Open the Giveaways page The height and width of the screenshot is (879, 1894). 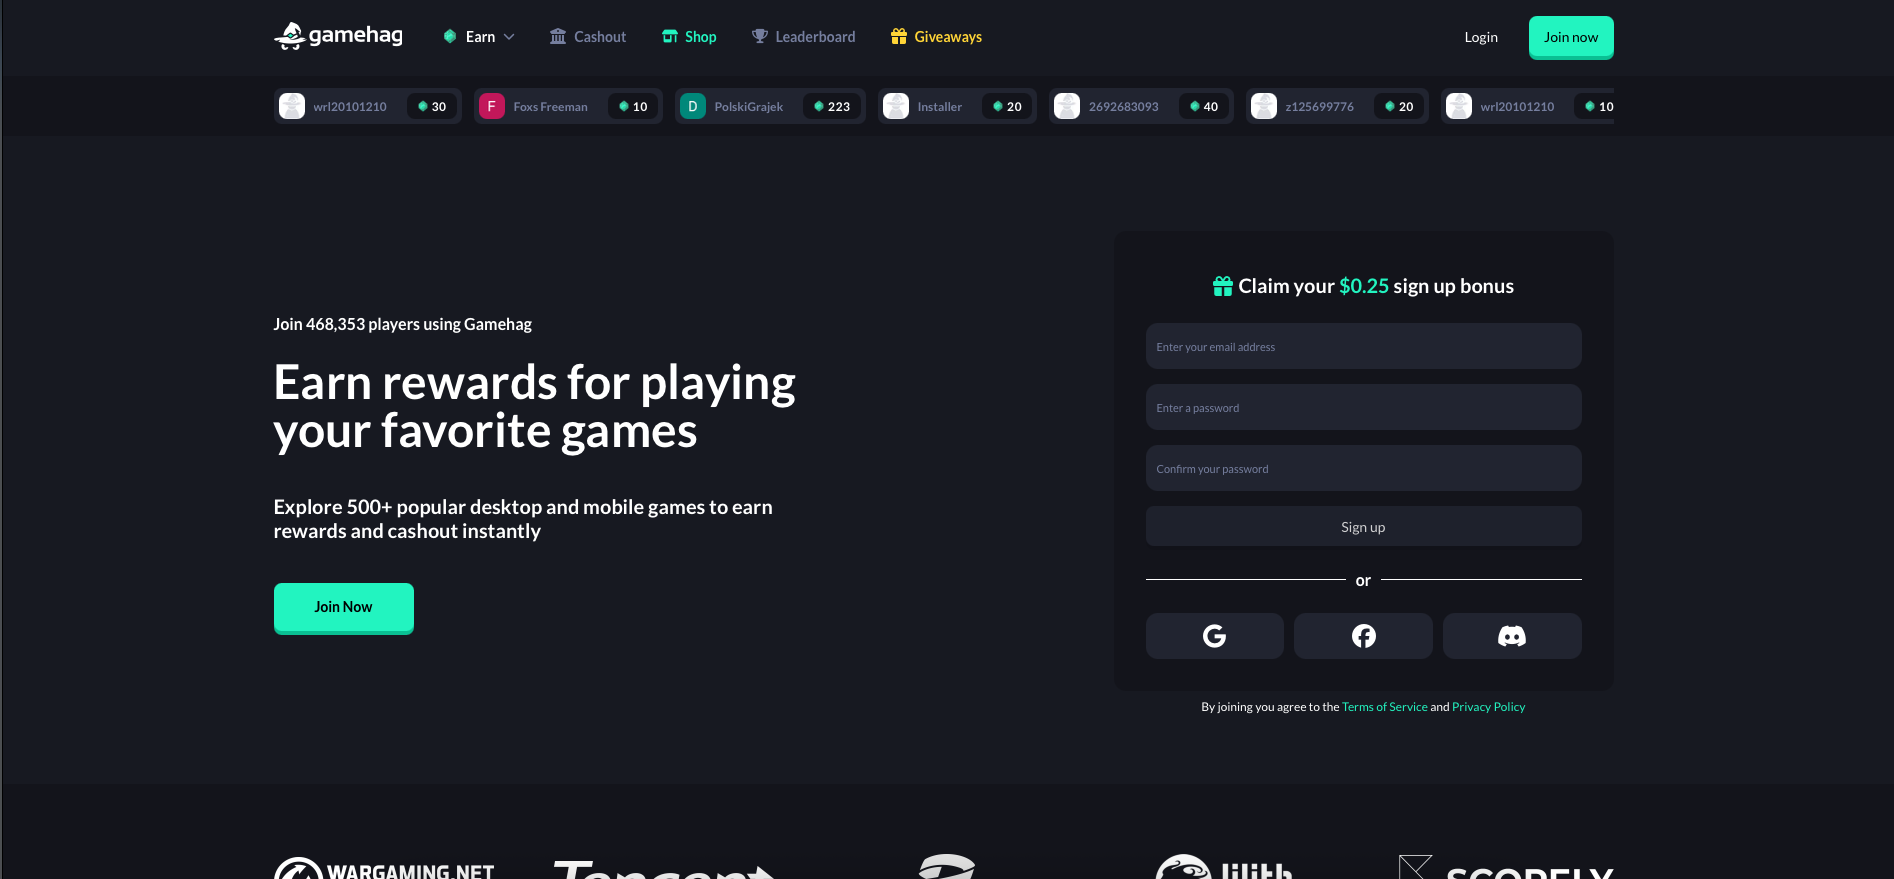pos(936,37)
